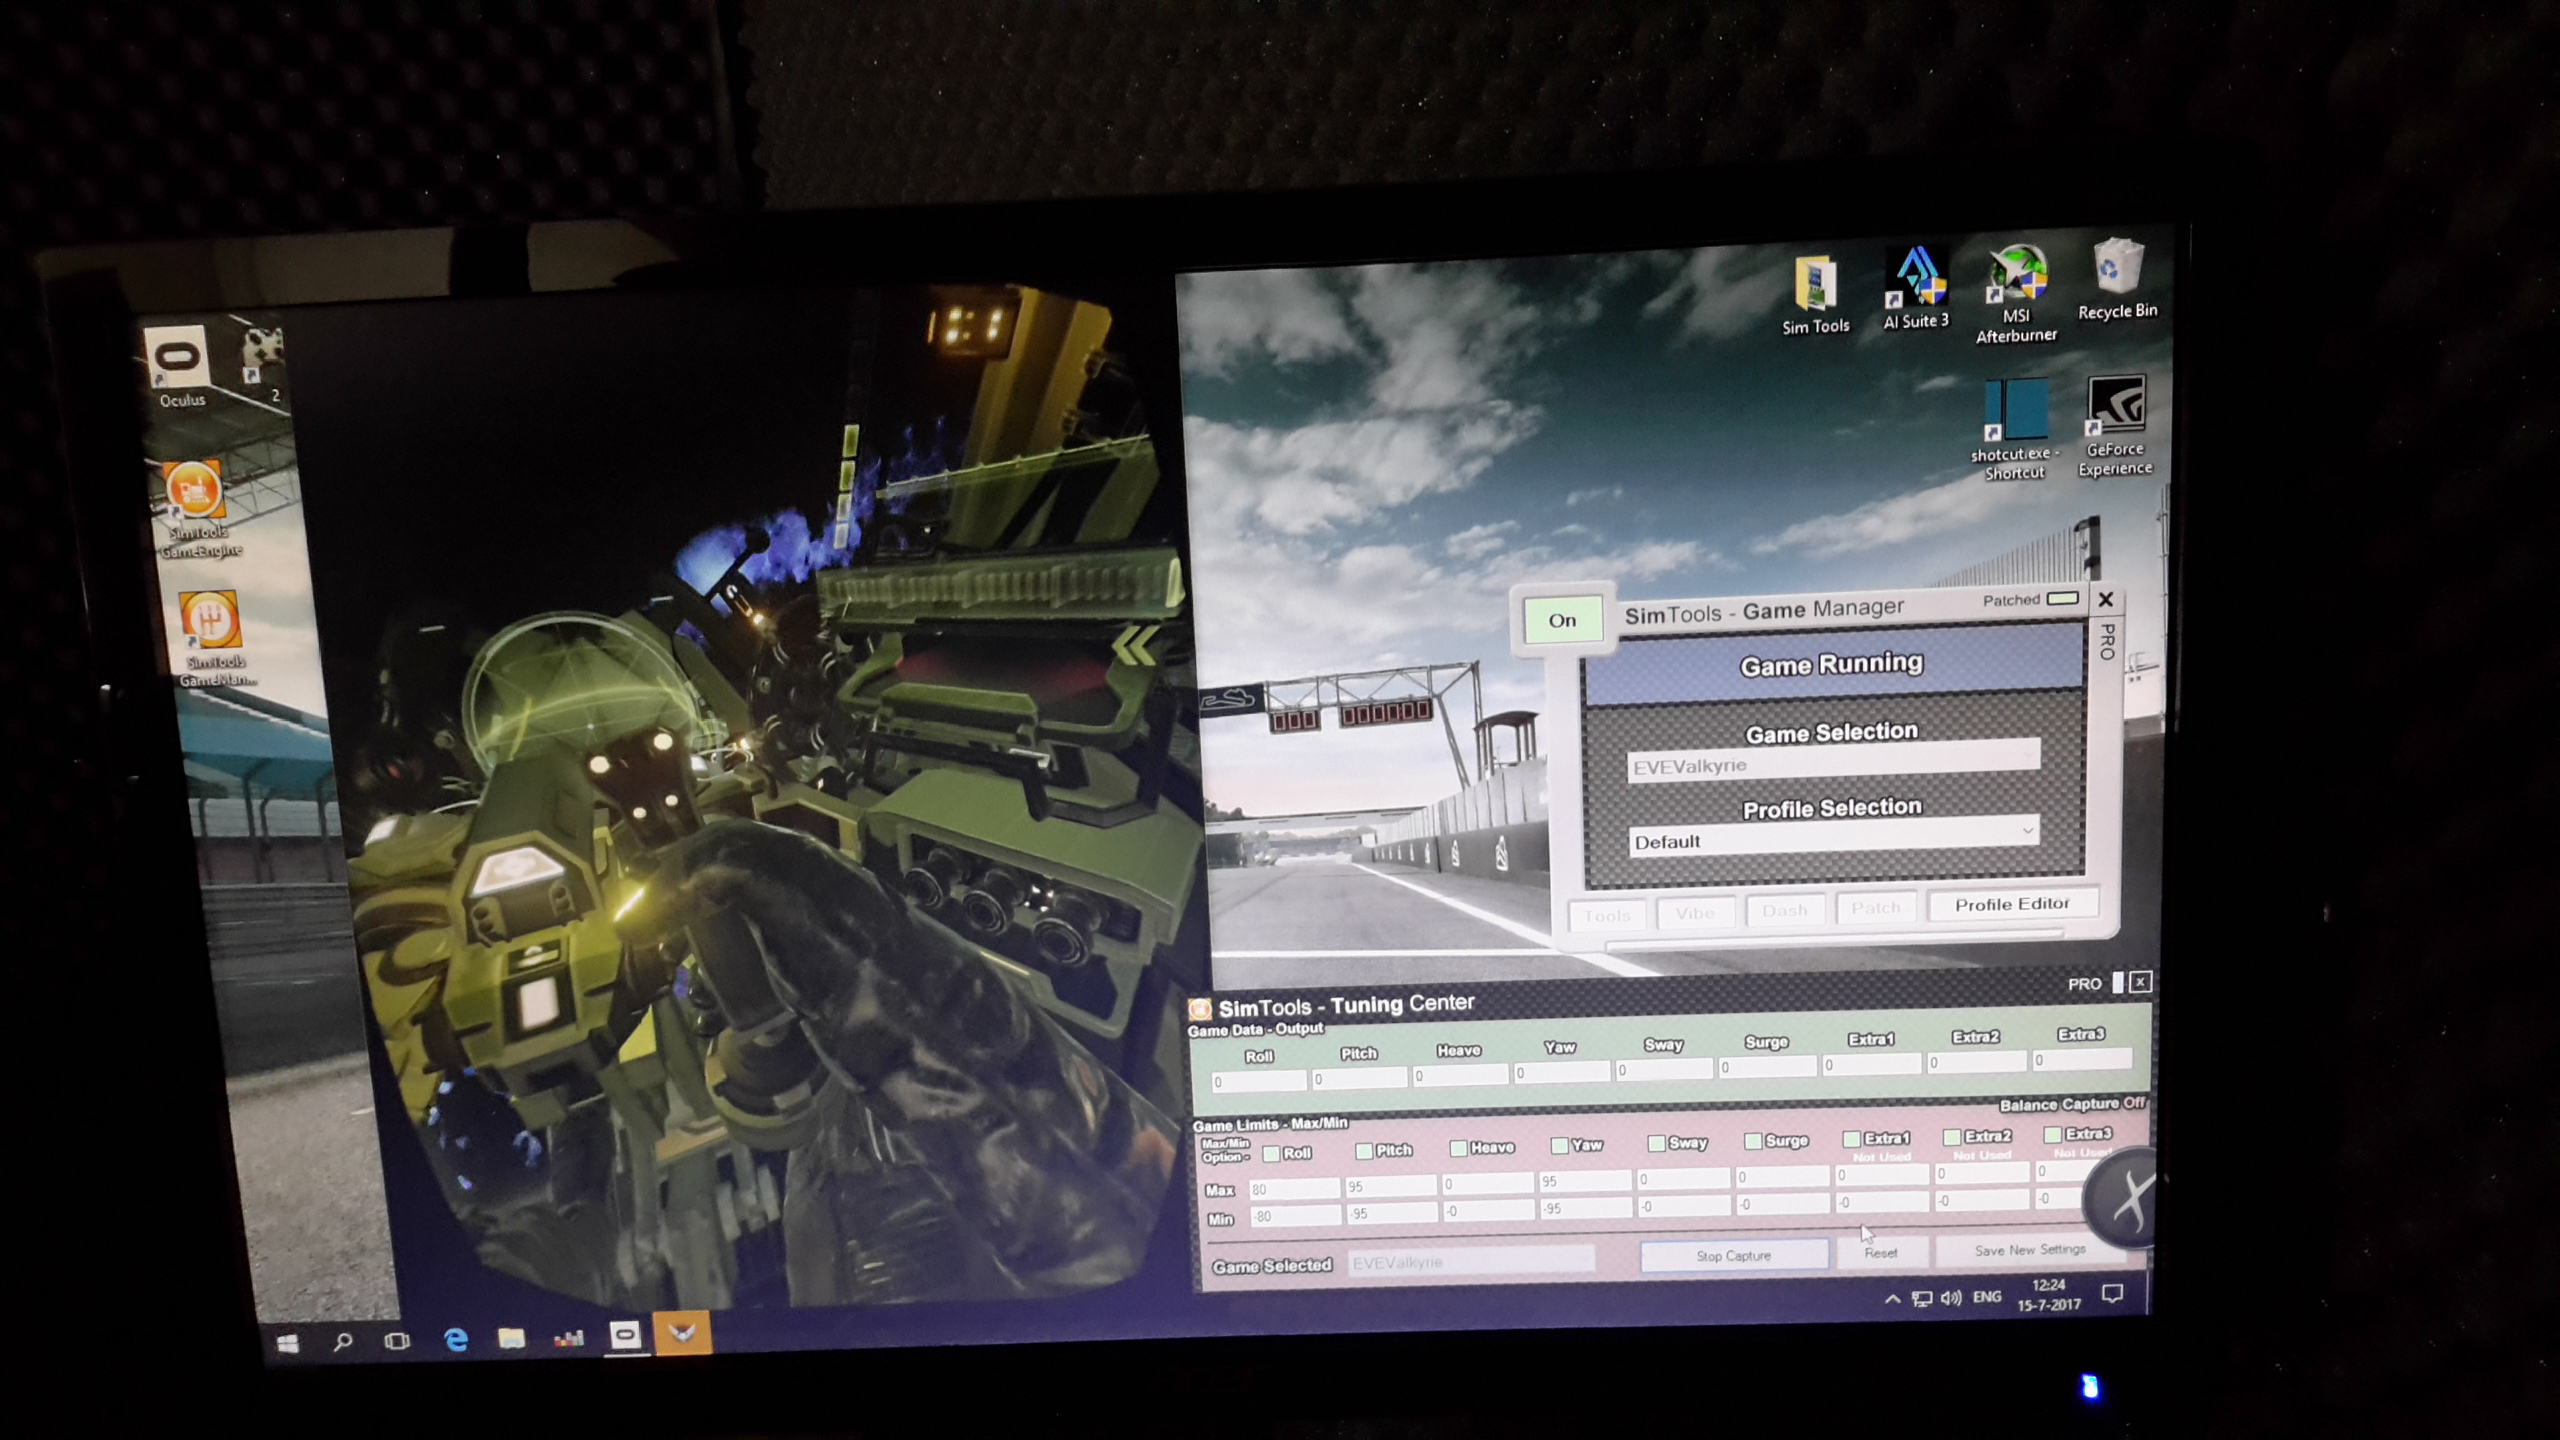Viewport: 2560px width, 1440px height.
Task: Open the Windows Start menu
Action: tap(288, 1343)
